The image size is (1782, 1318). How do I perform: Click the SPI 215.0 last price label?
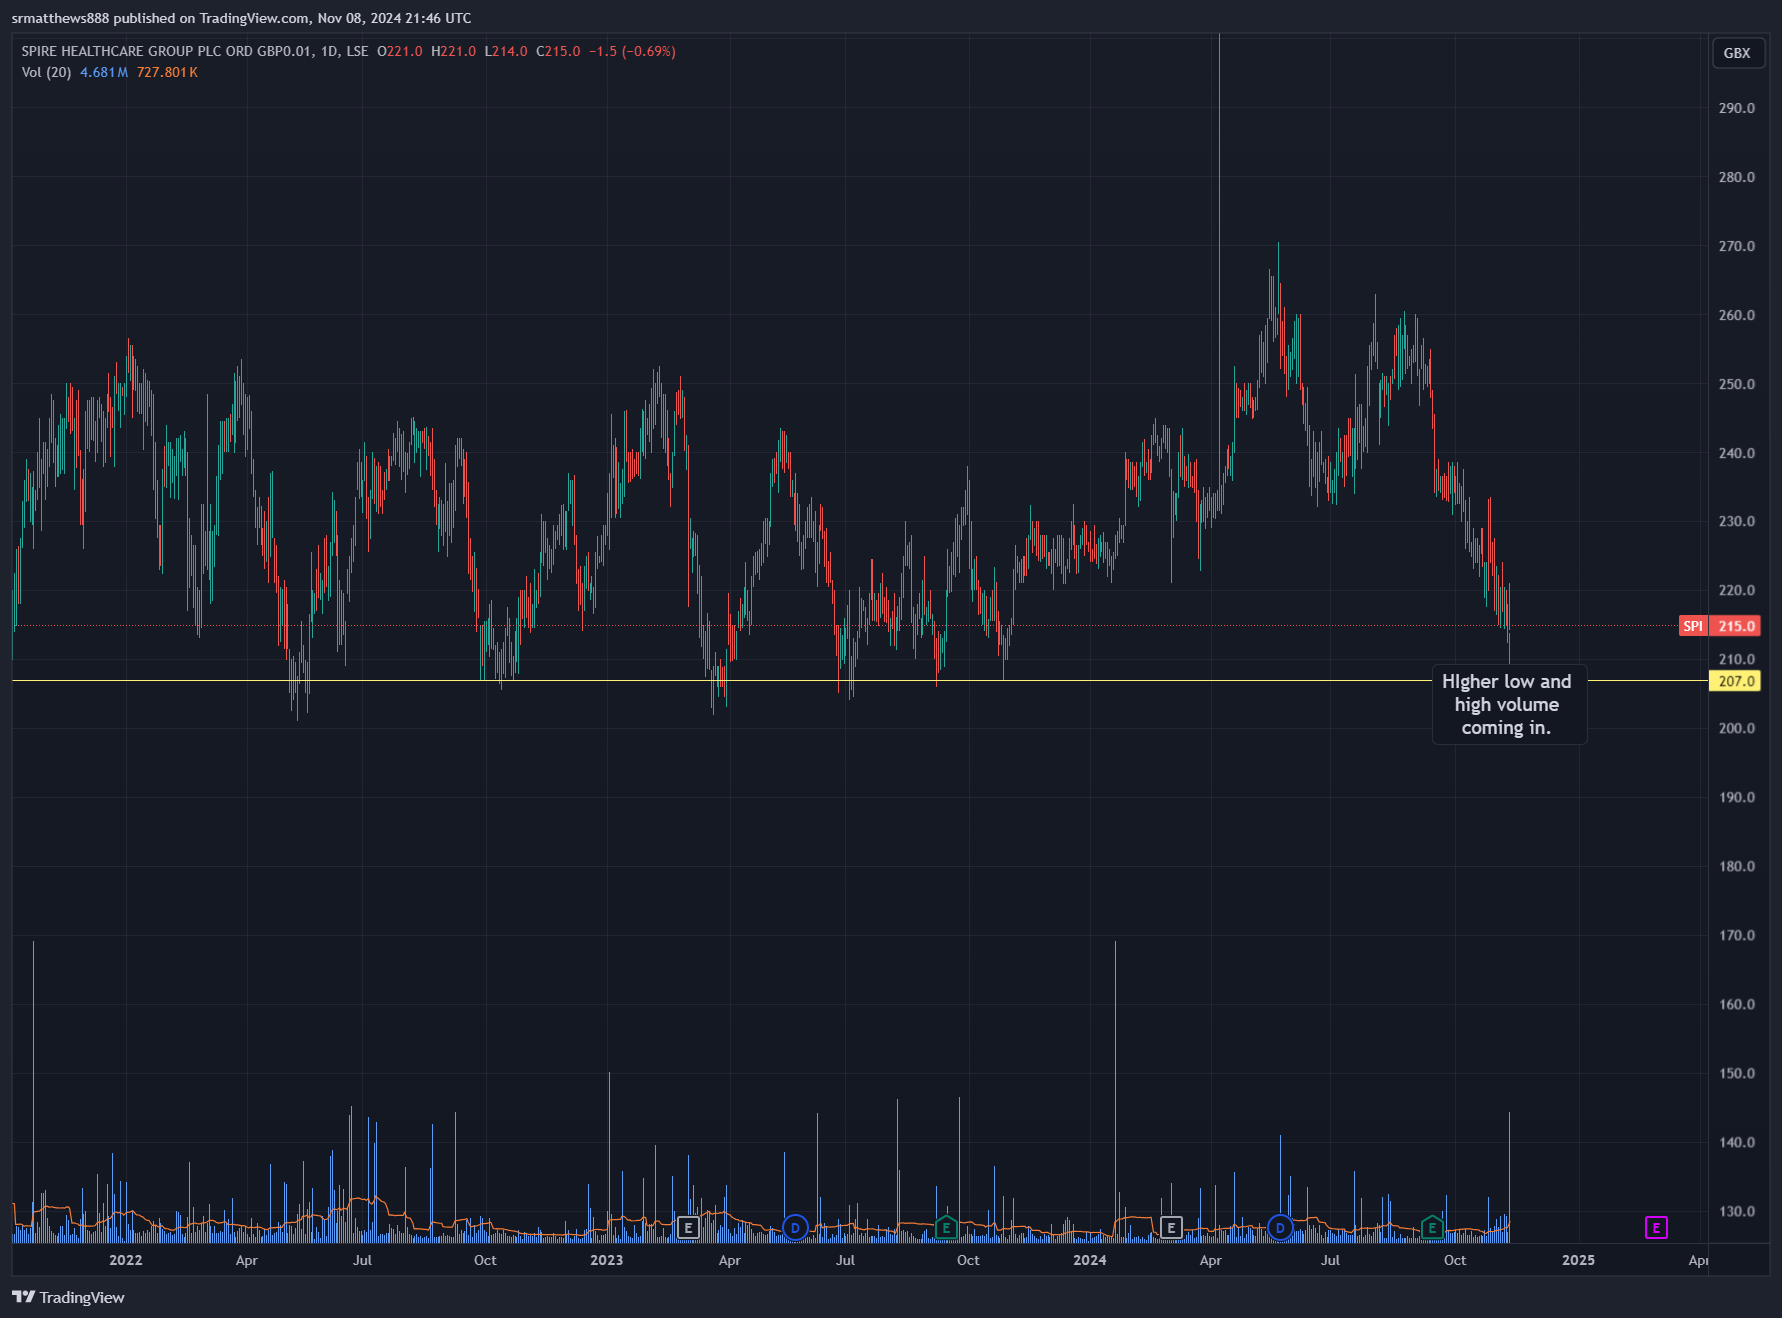tap(1720, 626)
